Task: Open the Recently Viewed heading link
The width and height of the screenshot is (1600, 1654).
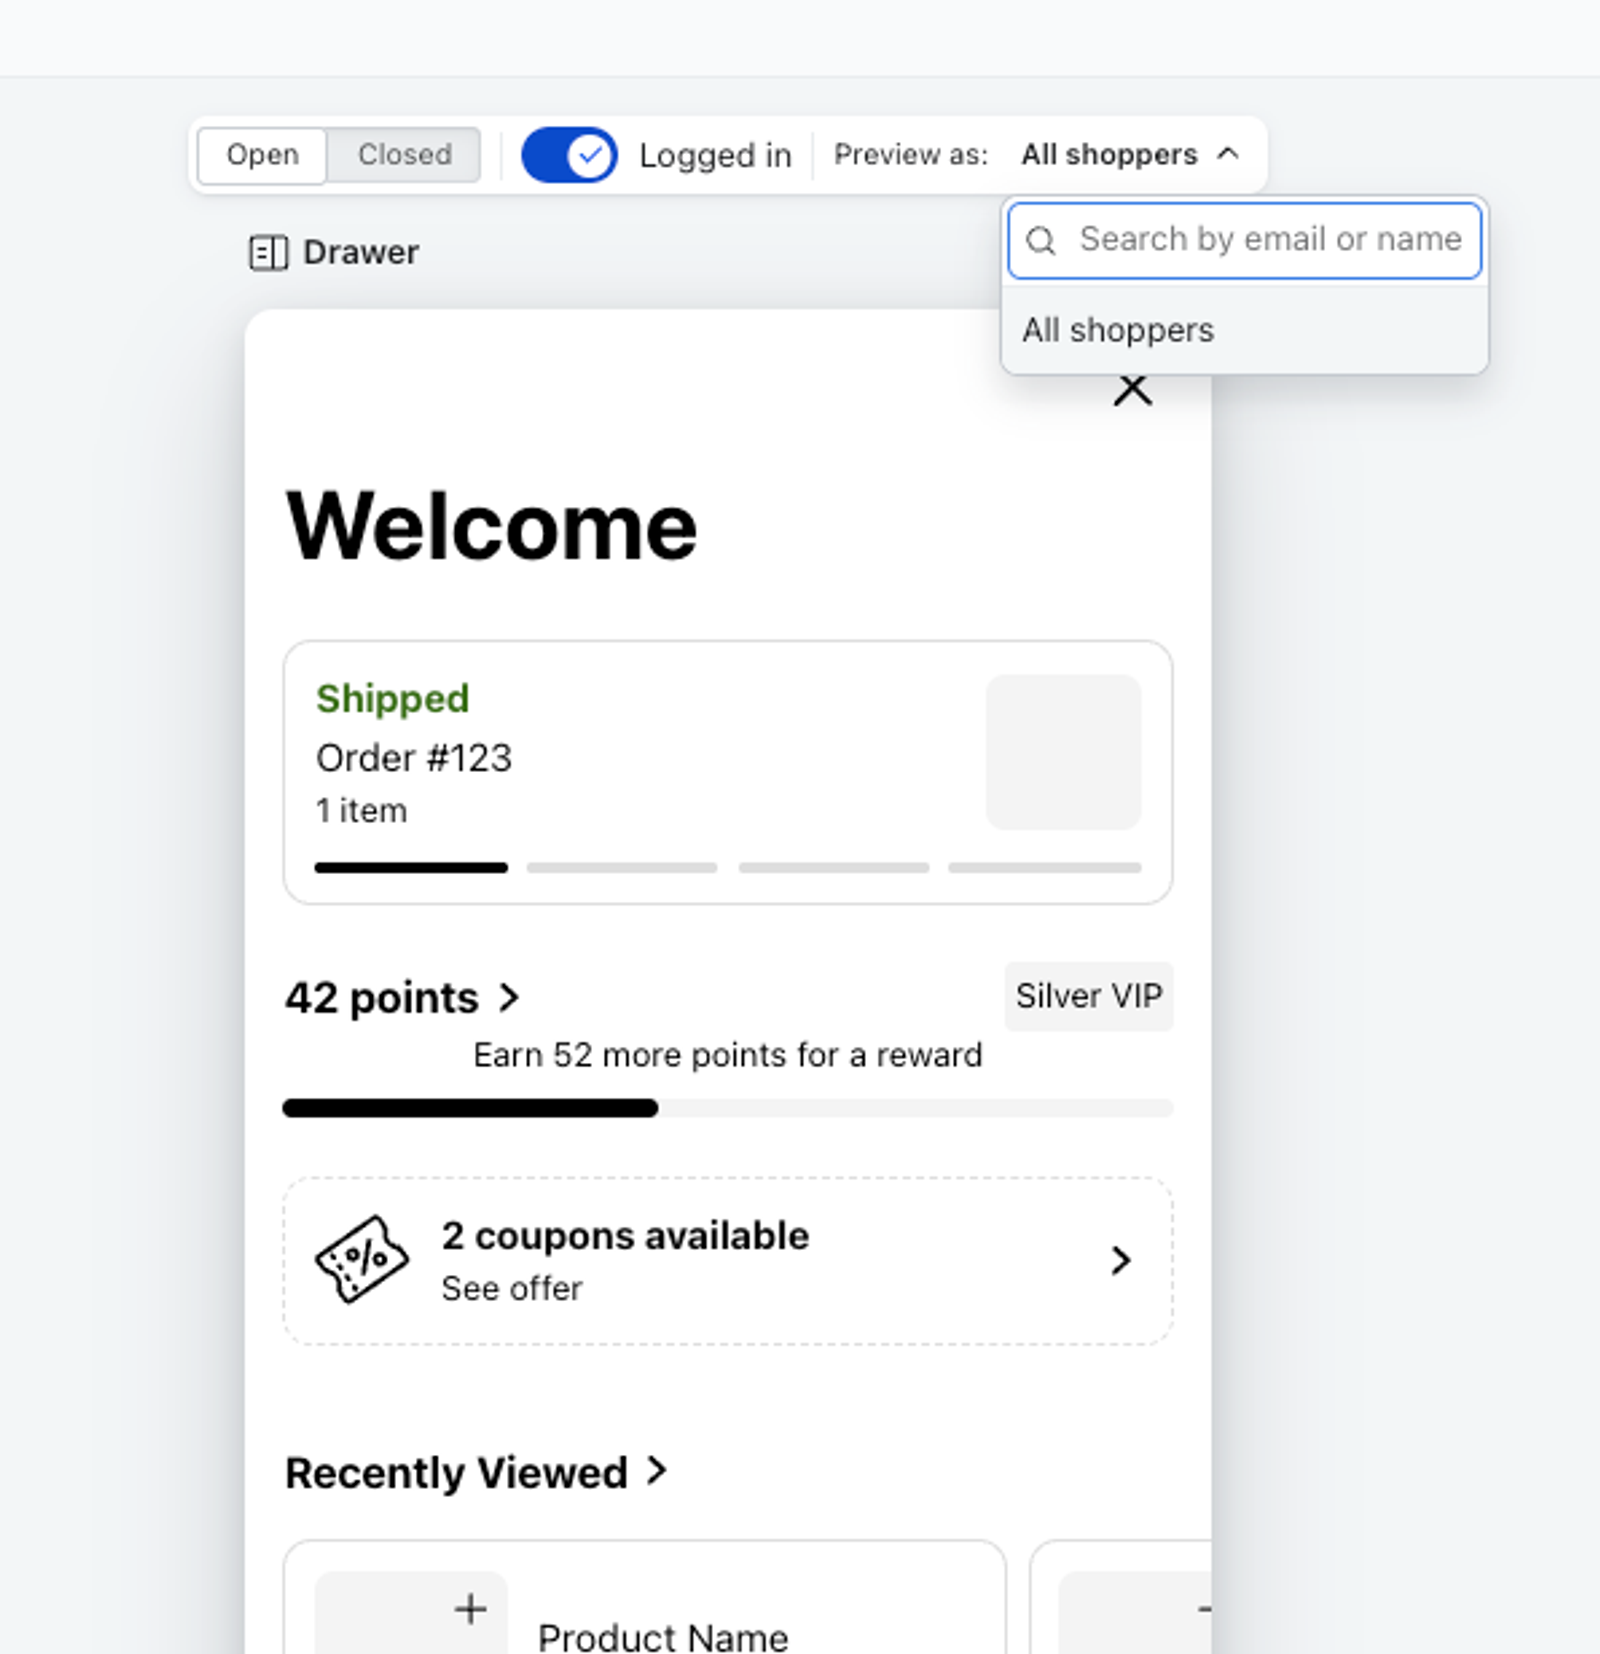Action: [x=456, y=1472]
